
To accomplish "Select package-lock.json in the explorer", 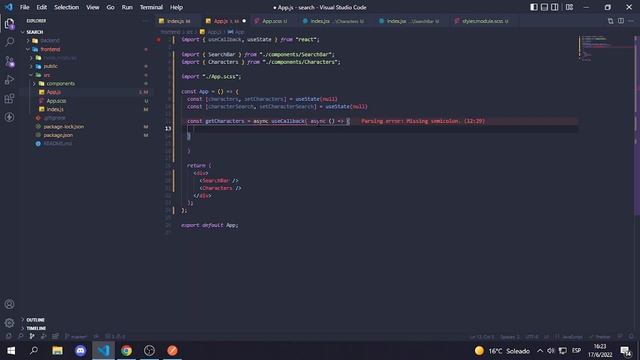I will click(x=64, y=126).
